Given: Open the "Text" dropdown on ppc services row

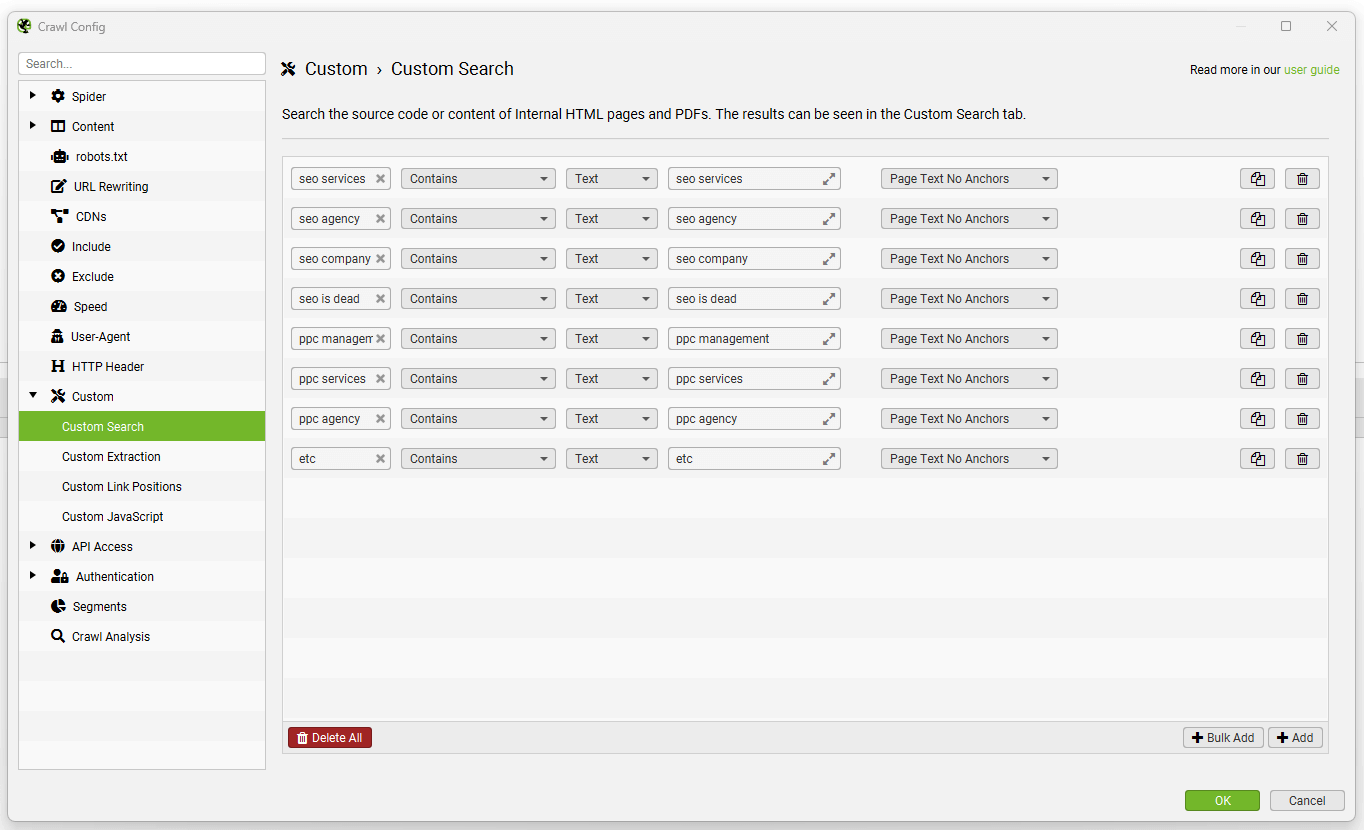Looking at the screenshot, I should click(x=611, y=378).
